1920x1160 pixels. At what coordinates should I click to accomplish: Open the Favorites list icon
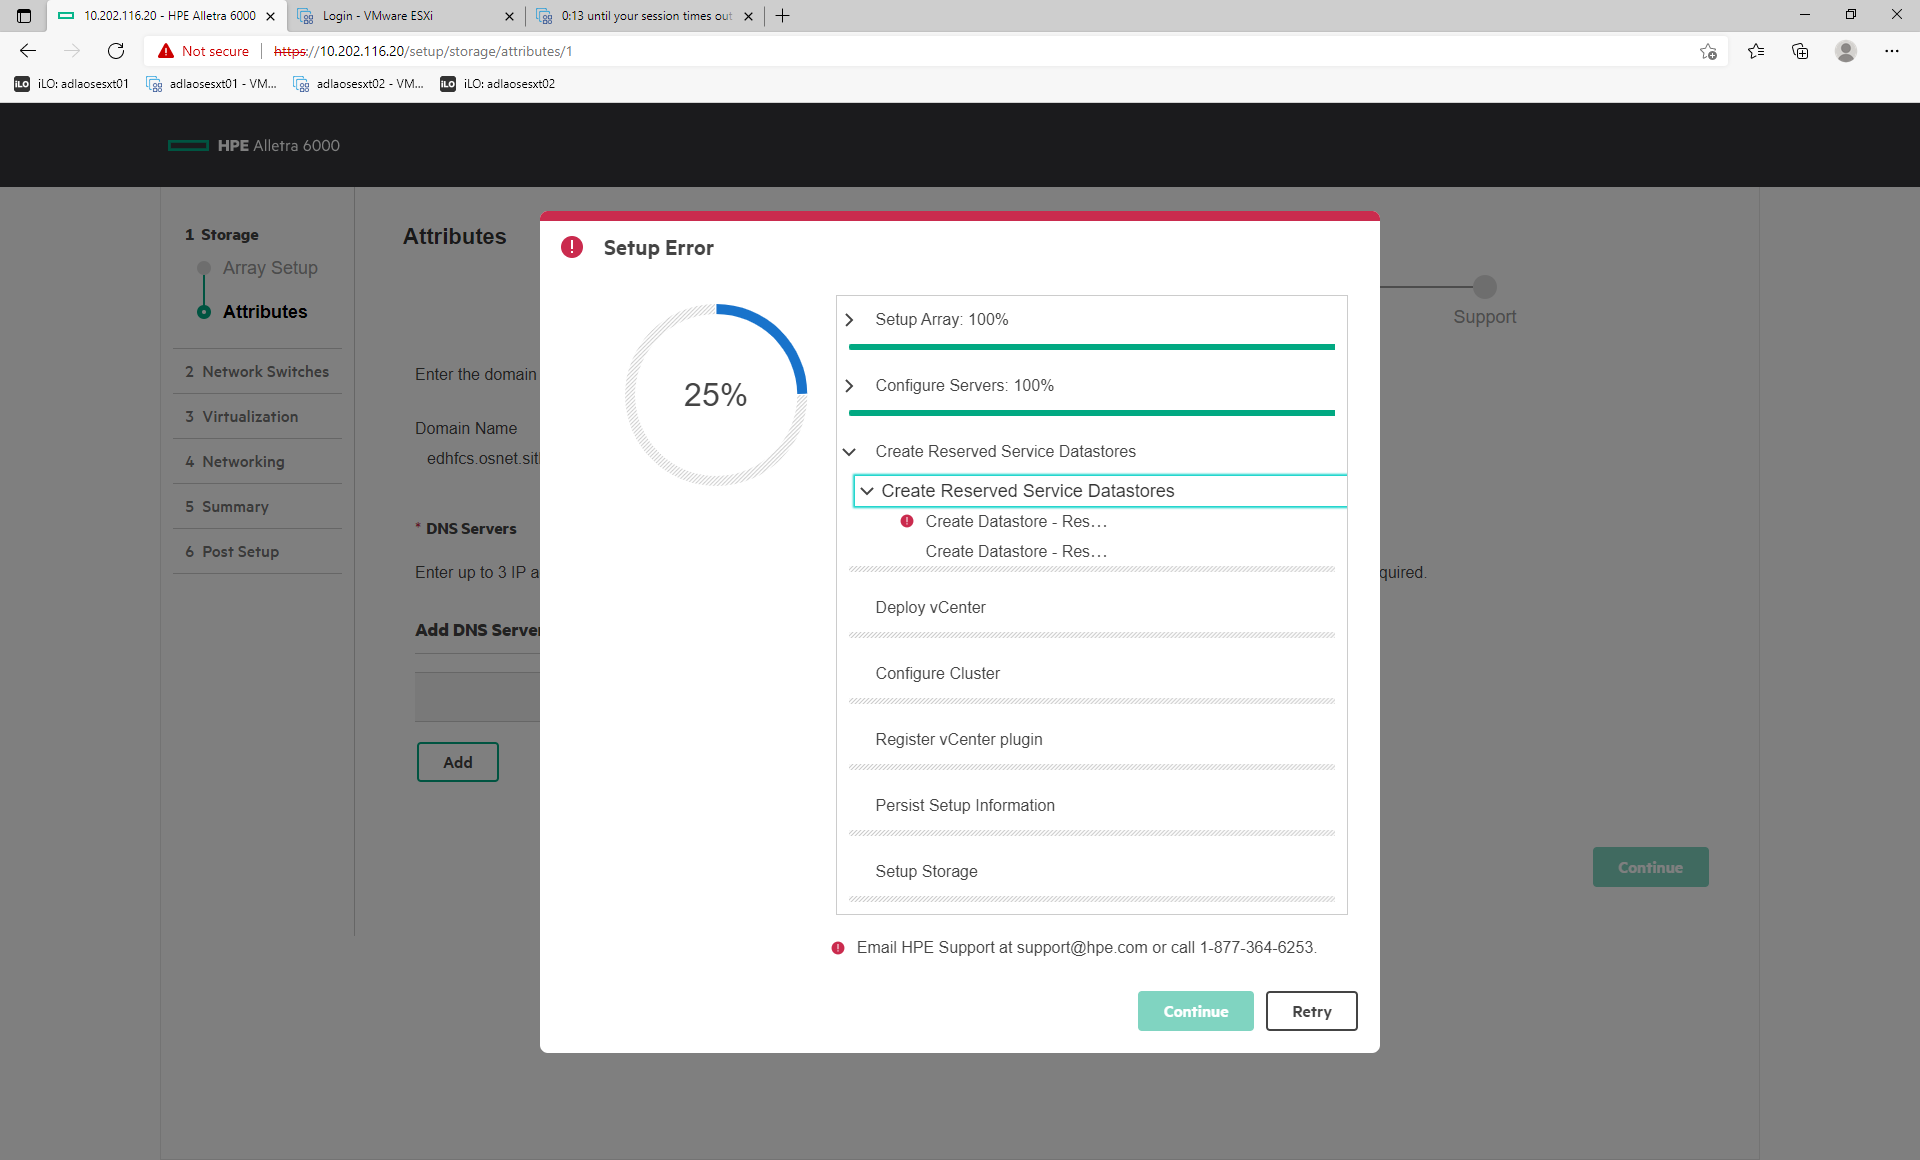1756,51
